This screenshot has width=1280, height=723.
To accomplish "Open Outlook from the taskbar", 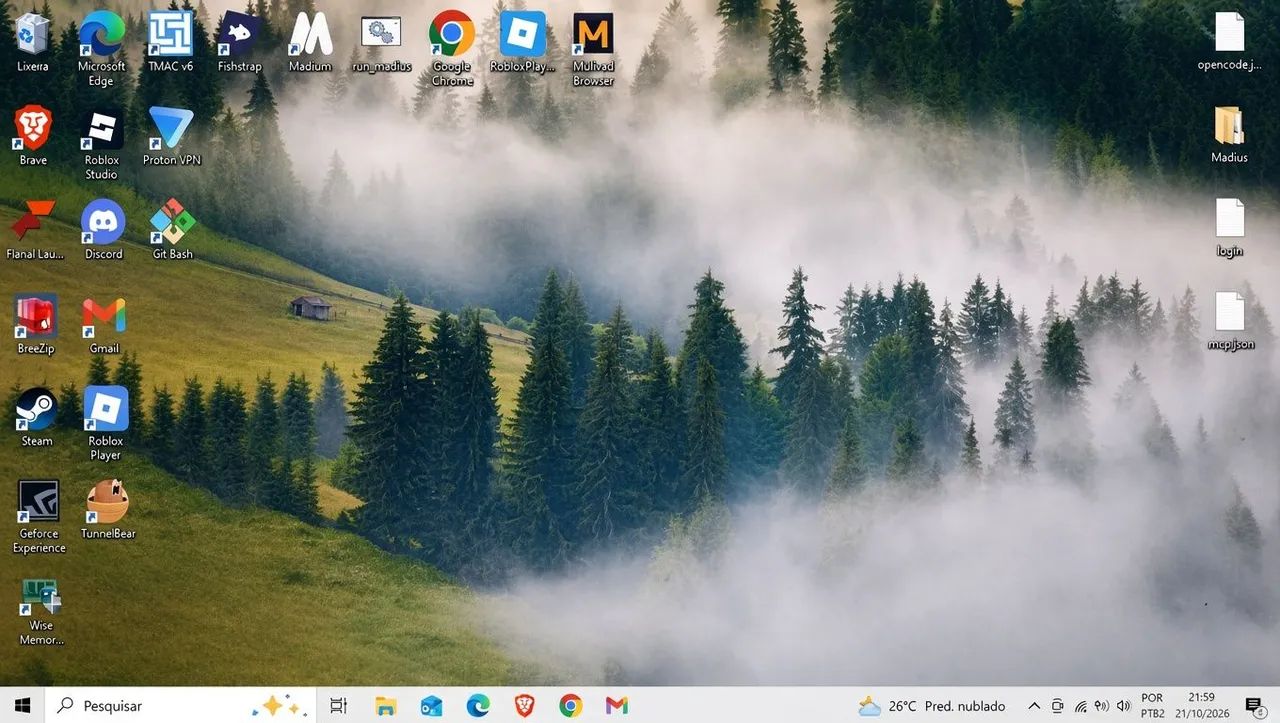I will point(432,705).
